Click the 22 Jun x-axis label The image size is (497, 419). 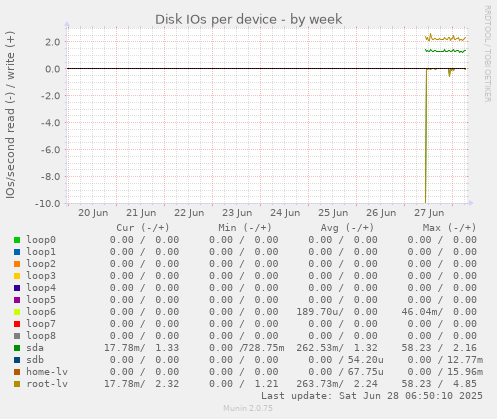coord(189,213)
